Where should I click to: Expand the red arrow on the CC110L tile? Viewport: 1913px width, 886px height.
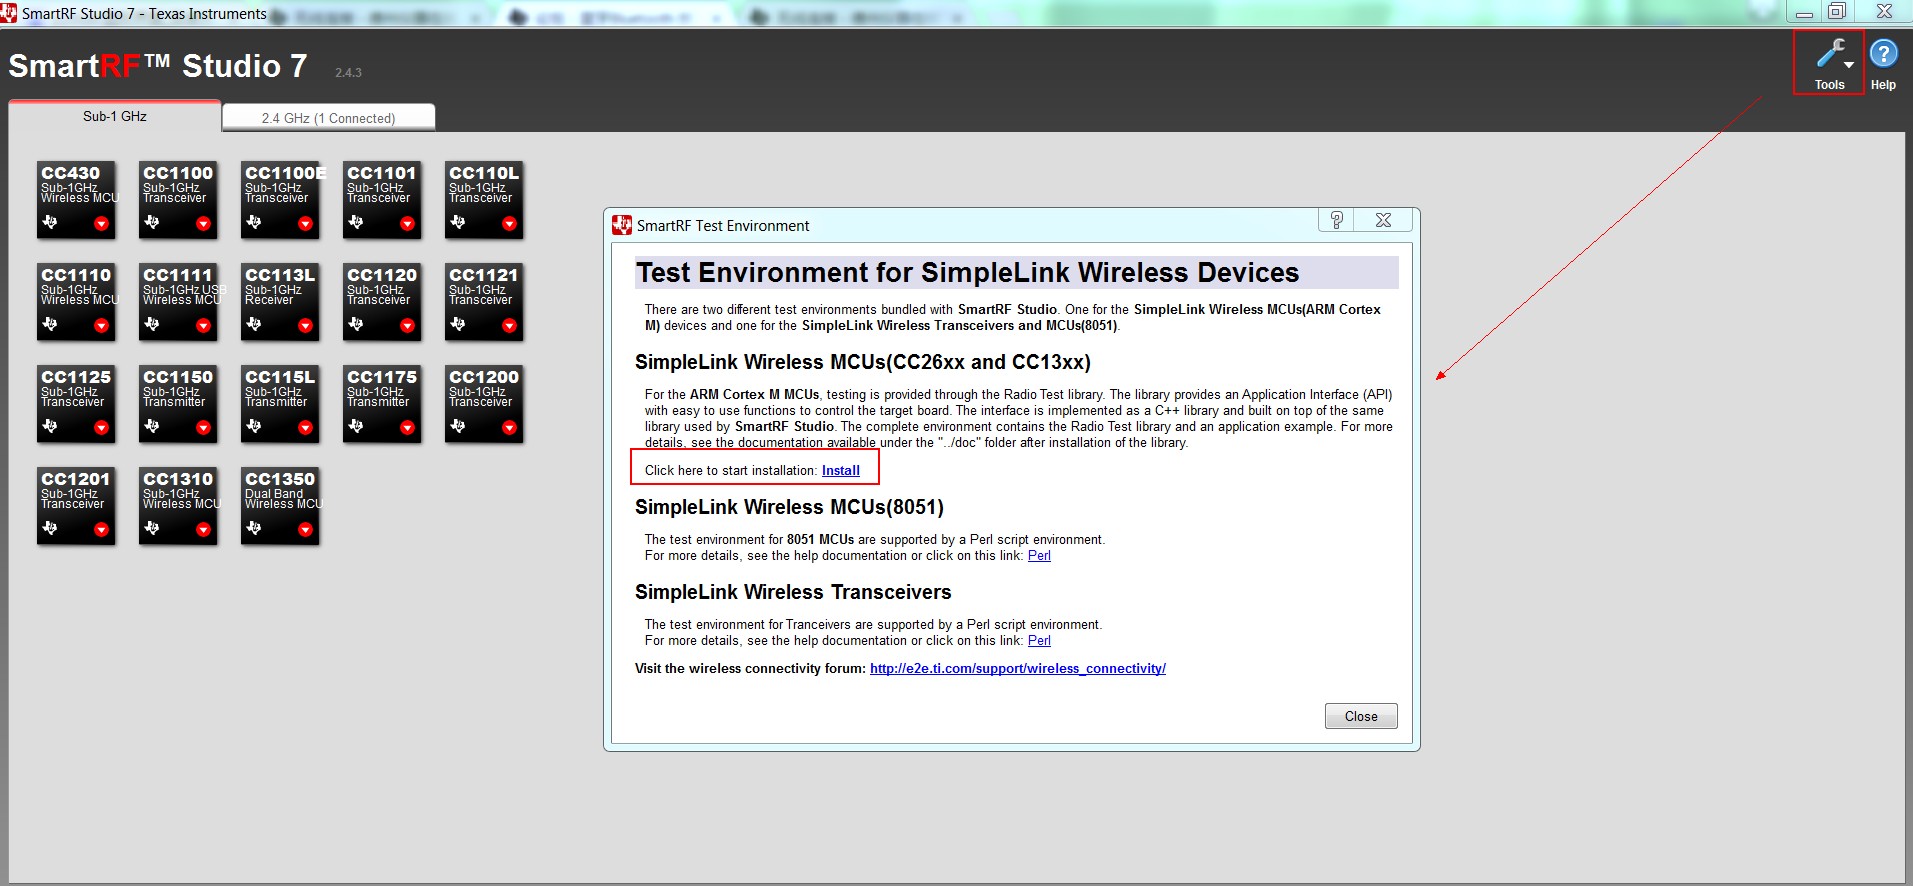(509, 224)
